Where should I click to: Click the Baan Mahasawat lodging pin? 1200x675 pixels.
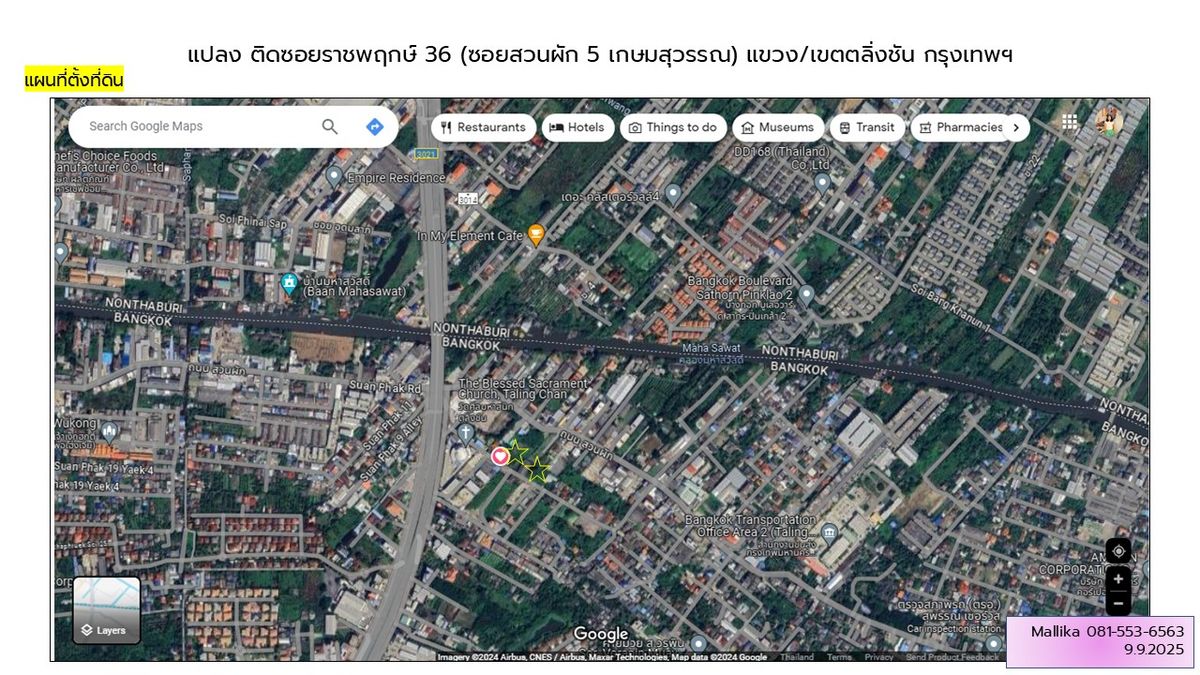coord(289,283)
